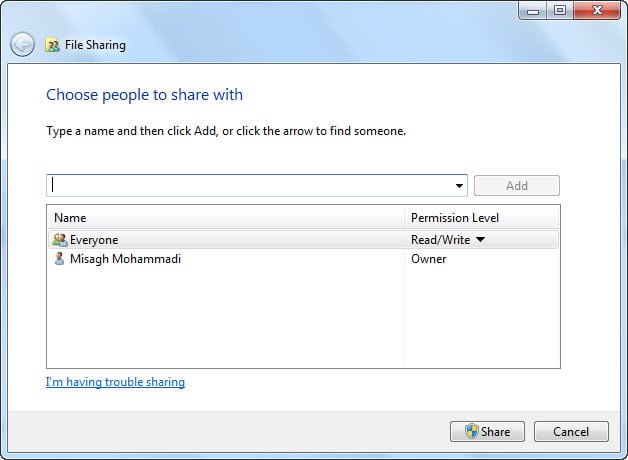Click the File Sharing icon in header
This screenshot has height=460, width=628.
[x=52, y=45]
